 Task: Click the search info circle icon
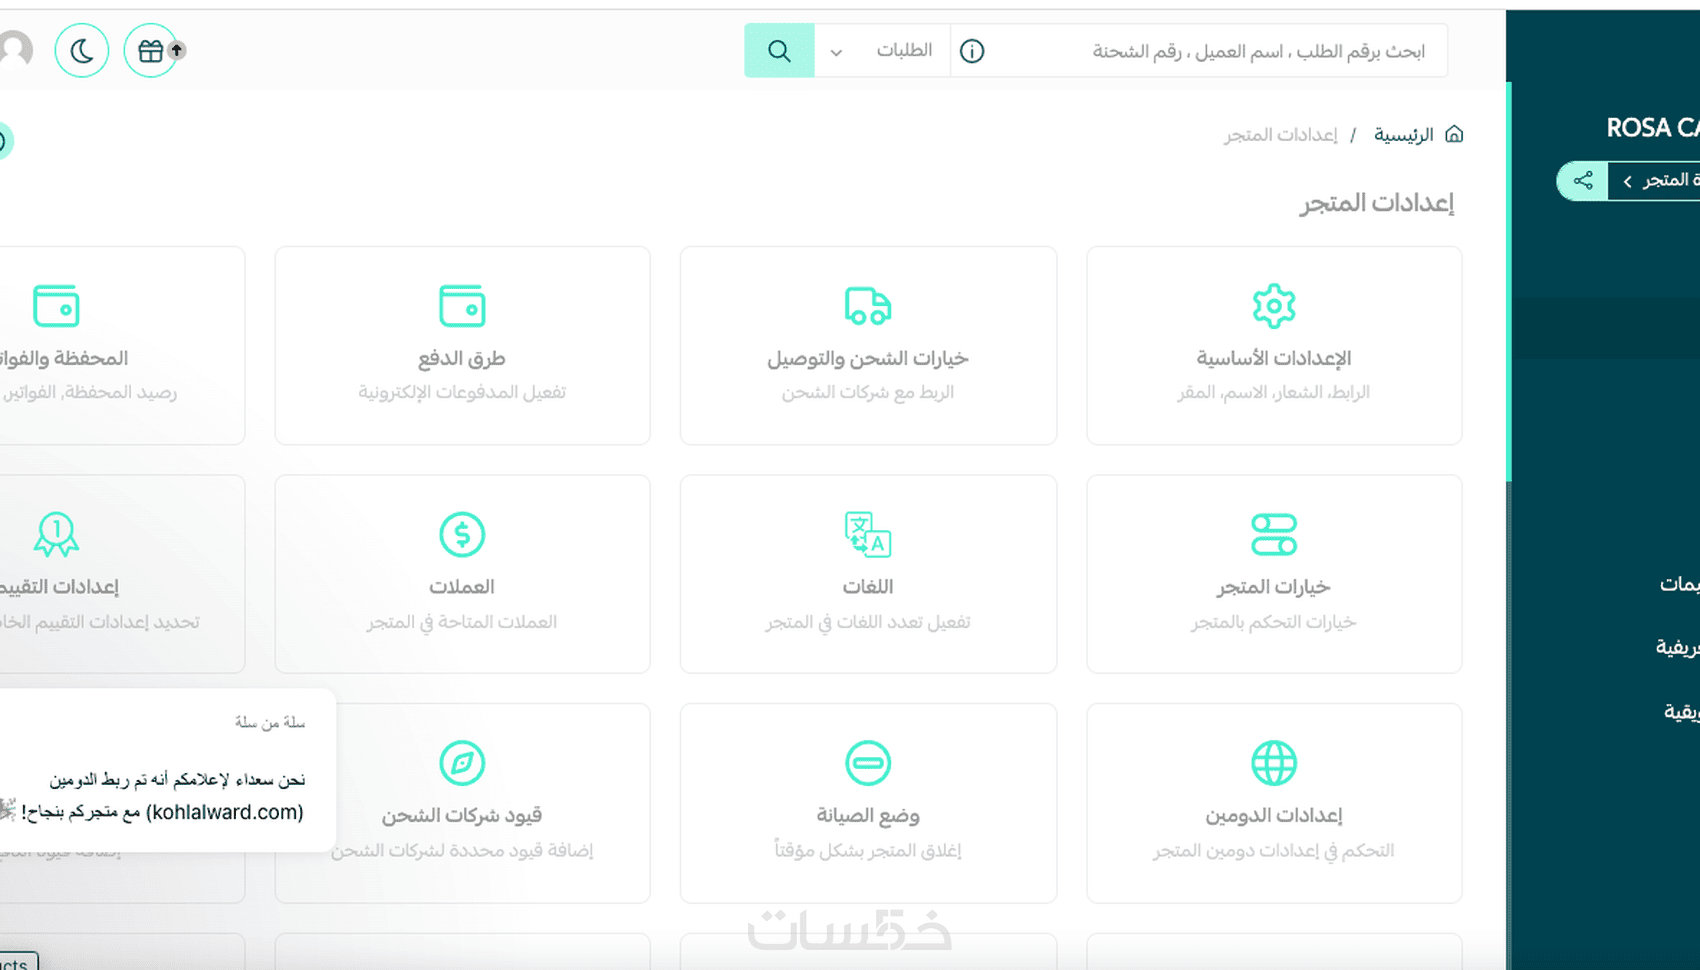[972, 51]
